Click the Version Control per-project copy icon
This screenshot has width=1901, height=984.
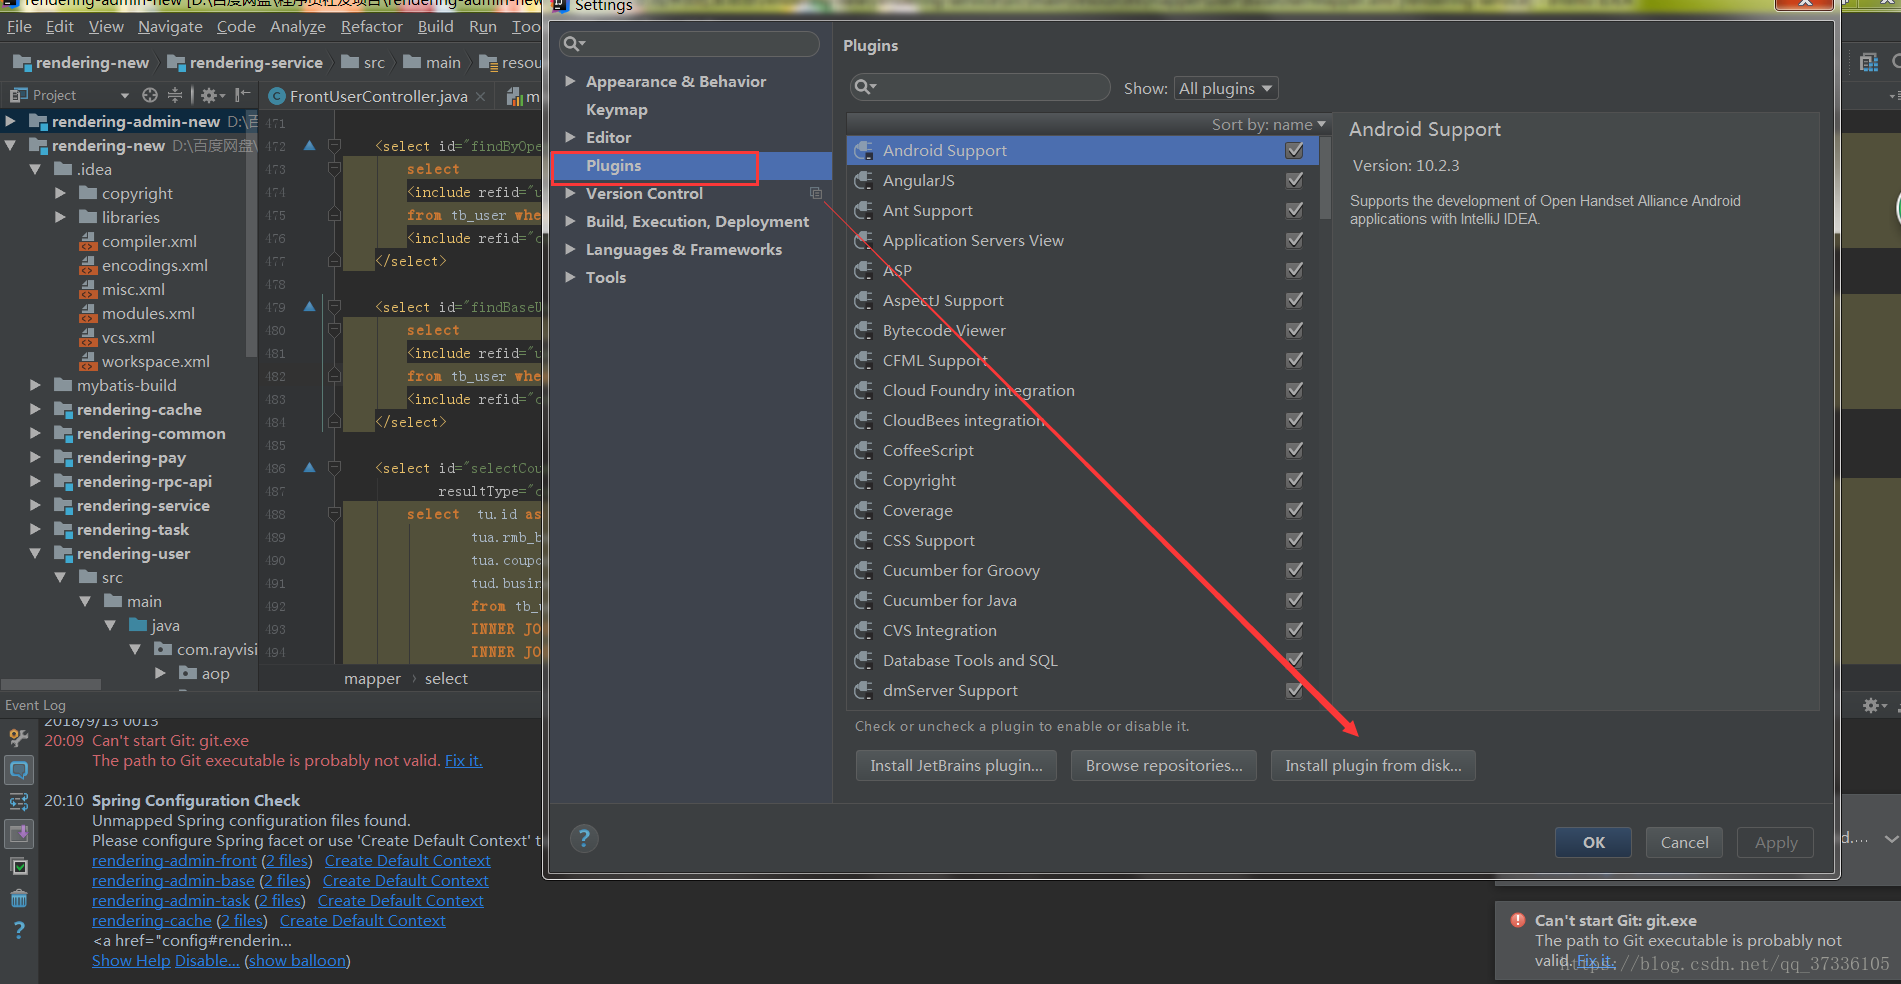(x=816, y=193)
